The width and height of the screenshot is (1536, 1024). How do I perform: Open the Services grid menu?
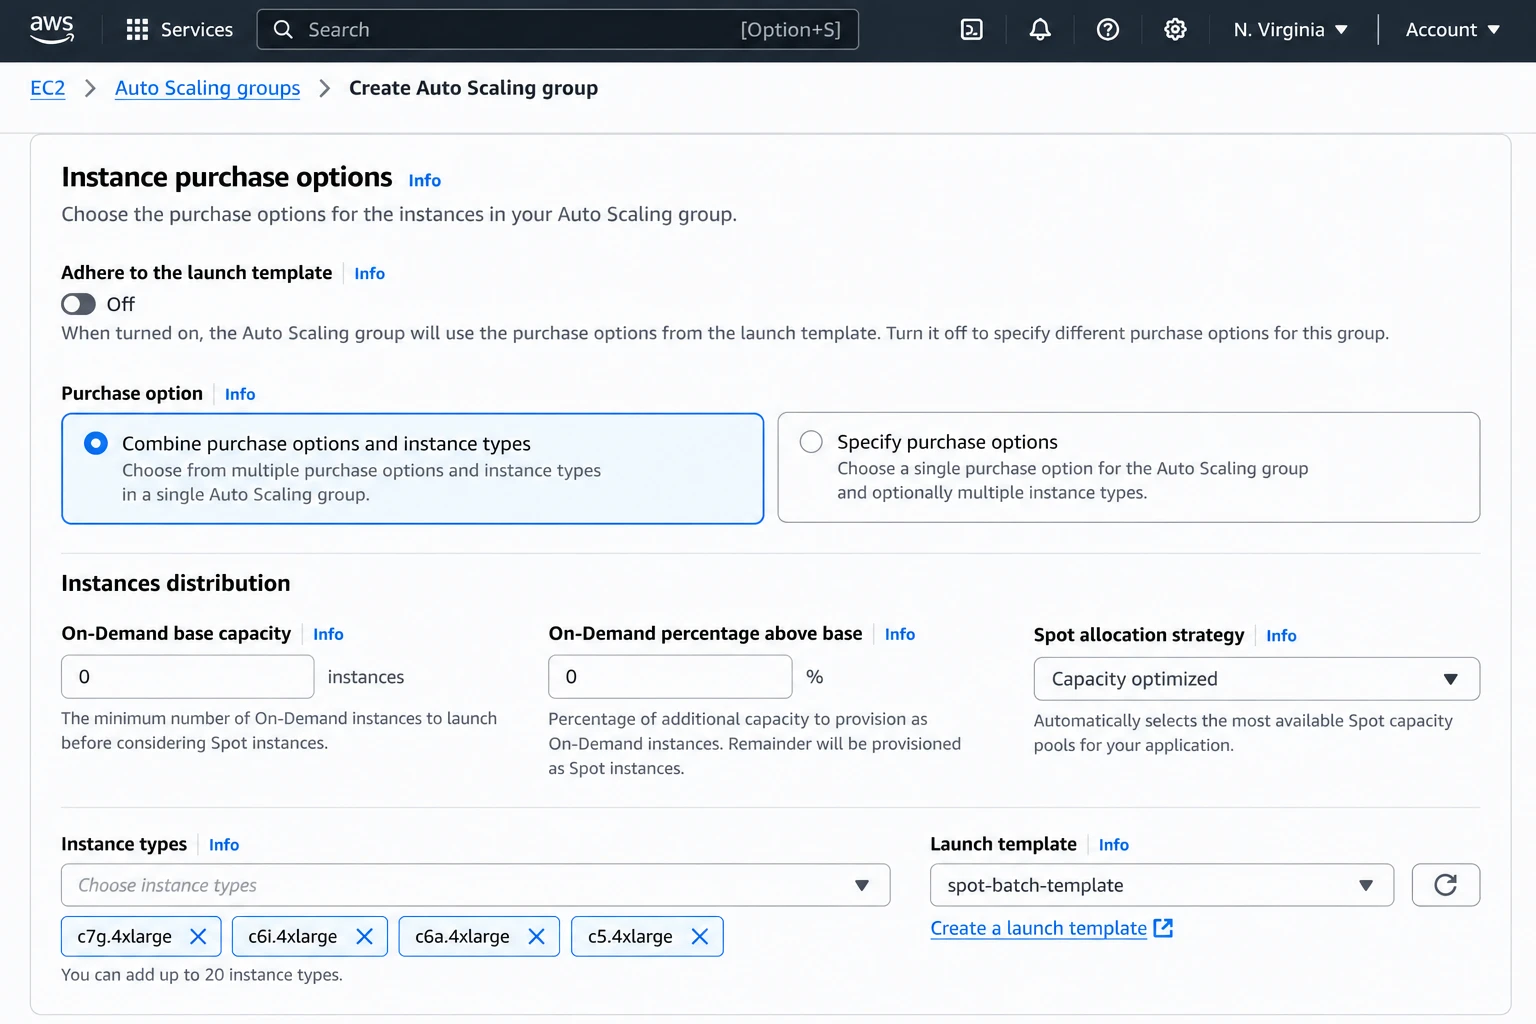click(x=137, y=30)
